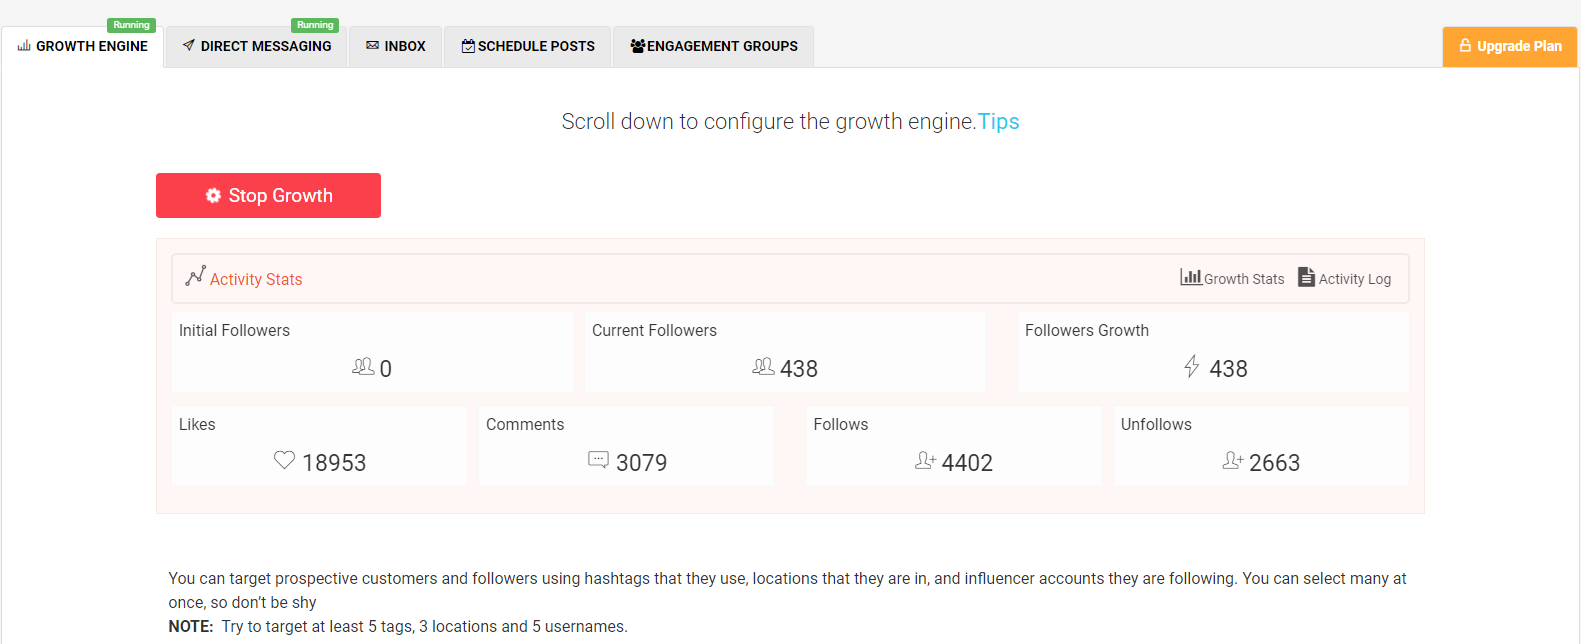Switch to the Direct Messaging tab
This screenshot has height=644, width=1581.
coord(257,46)
